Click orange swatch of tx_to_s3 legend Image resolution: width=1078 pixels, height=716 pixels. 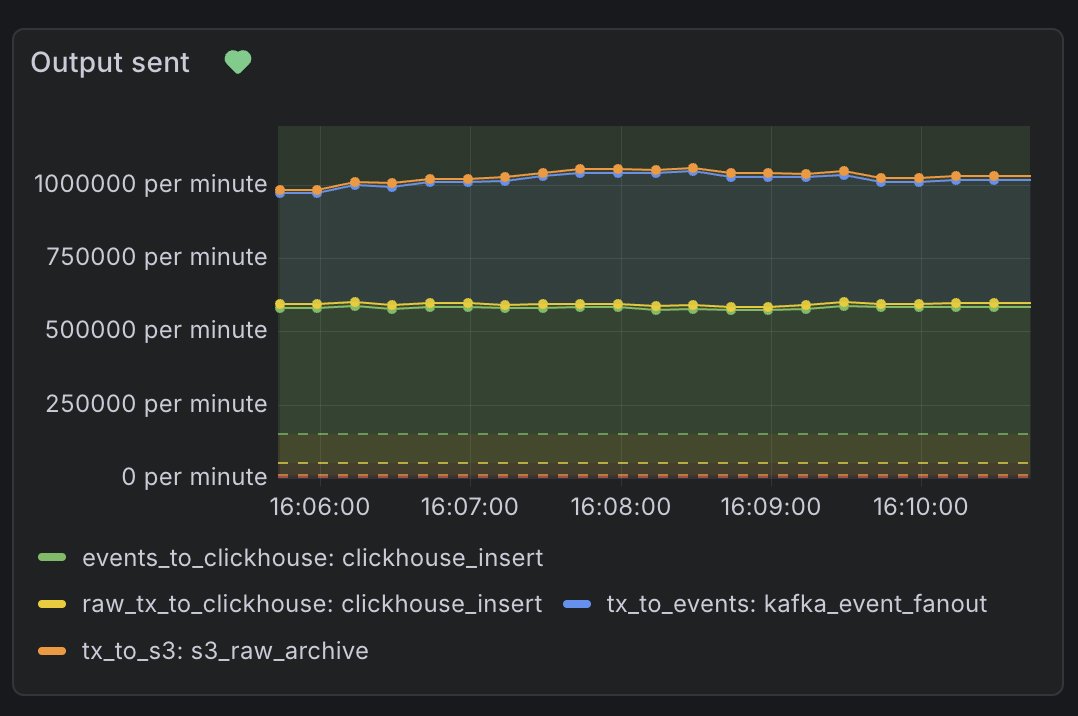pyautogui.click(x=52, y=651)
